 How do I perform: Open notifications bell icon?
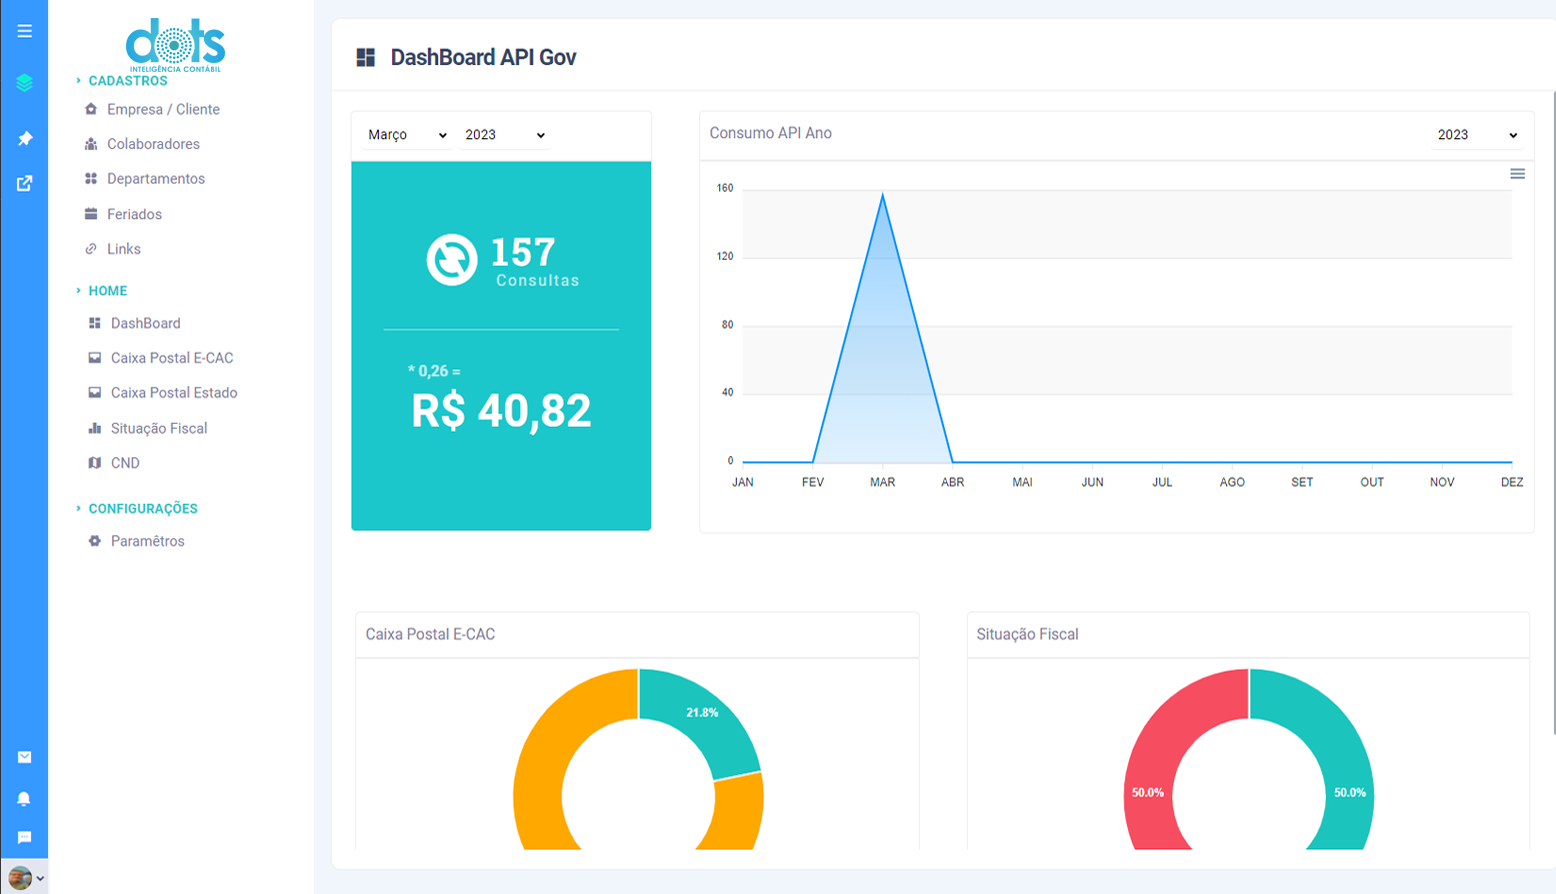[x=24, y=798]
